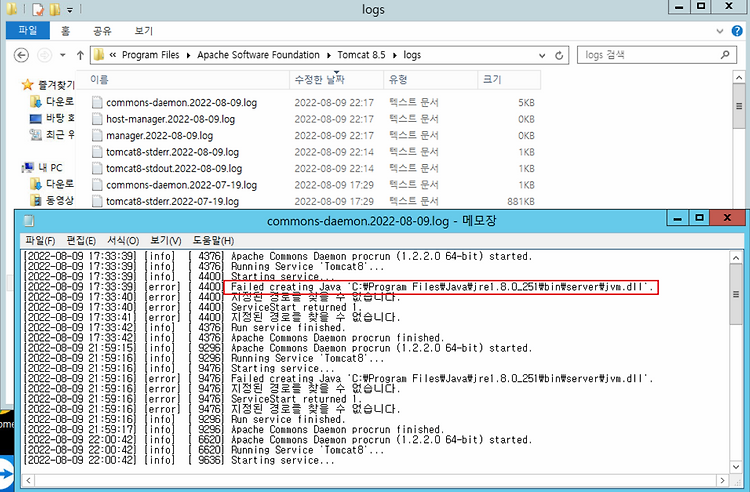Minimize the Notepad window
750x492 pixels.
coord(677,219)
